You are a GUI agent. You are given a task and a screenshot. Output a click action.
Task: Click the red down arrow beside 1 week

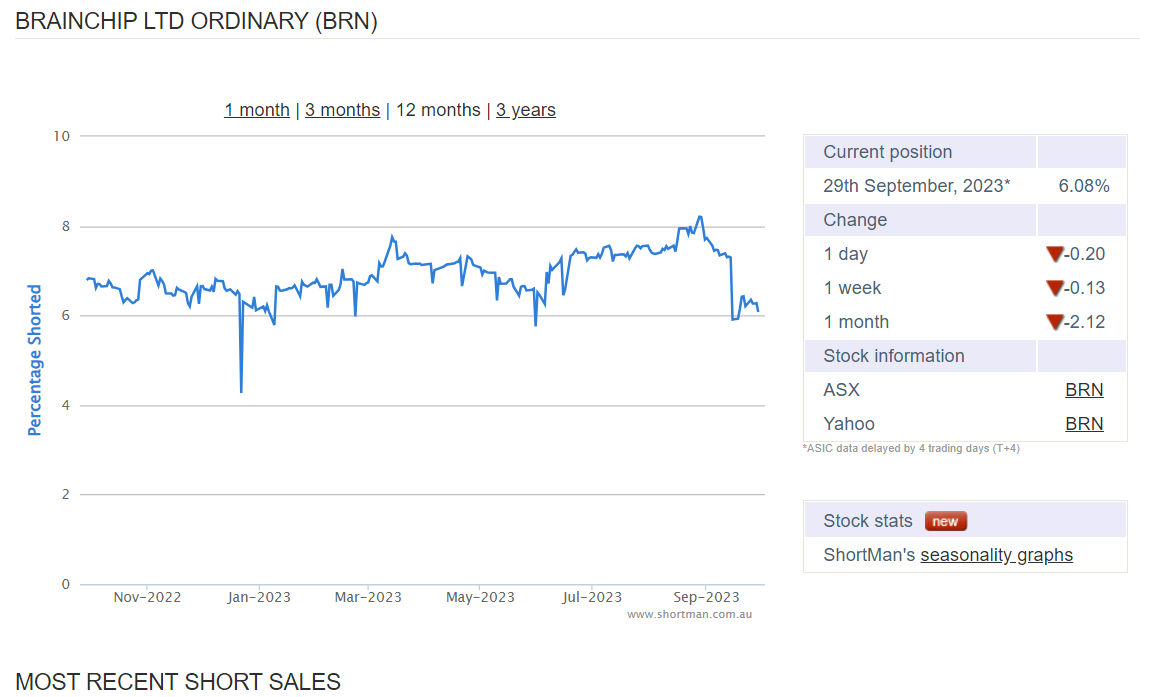tap(1054, 288)
